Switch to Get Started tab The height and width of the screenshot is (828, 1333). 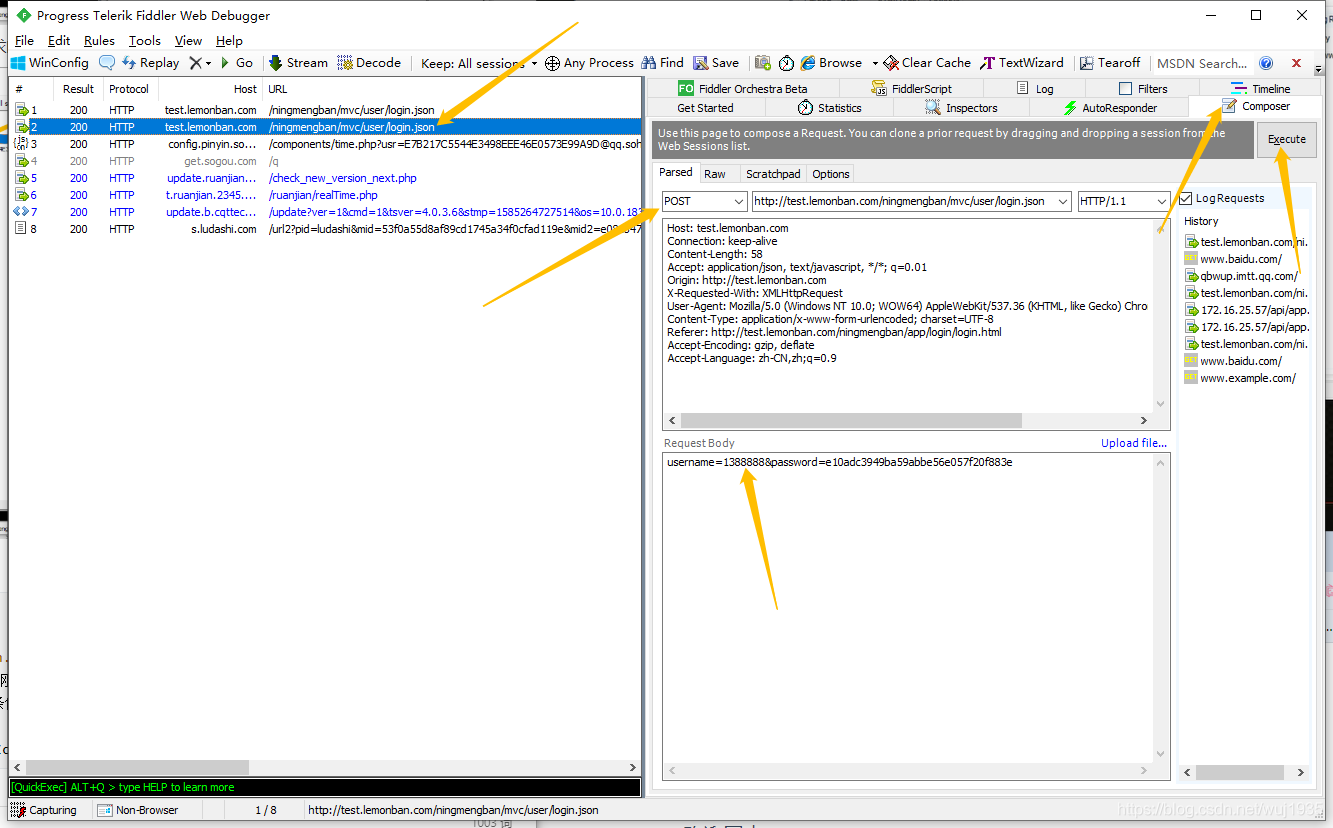click(705, 108)
